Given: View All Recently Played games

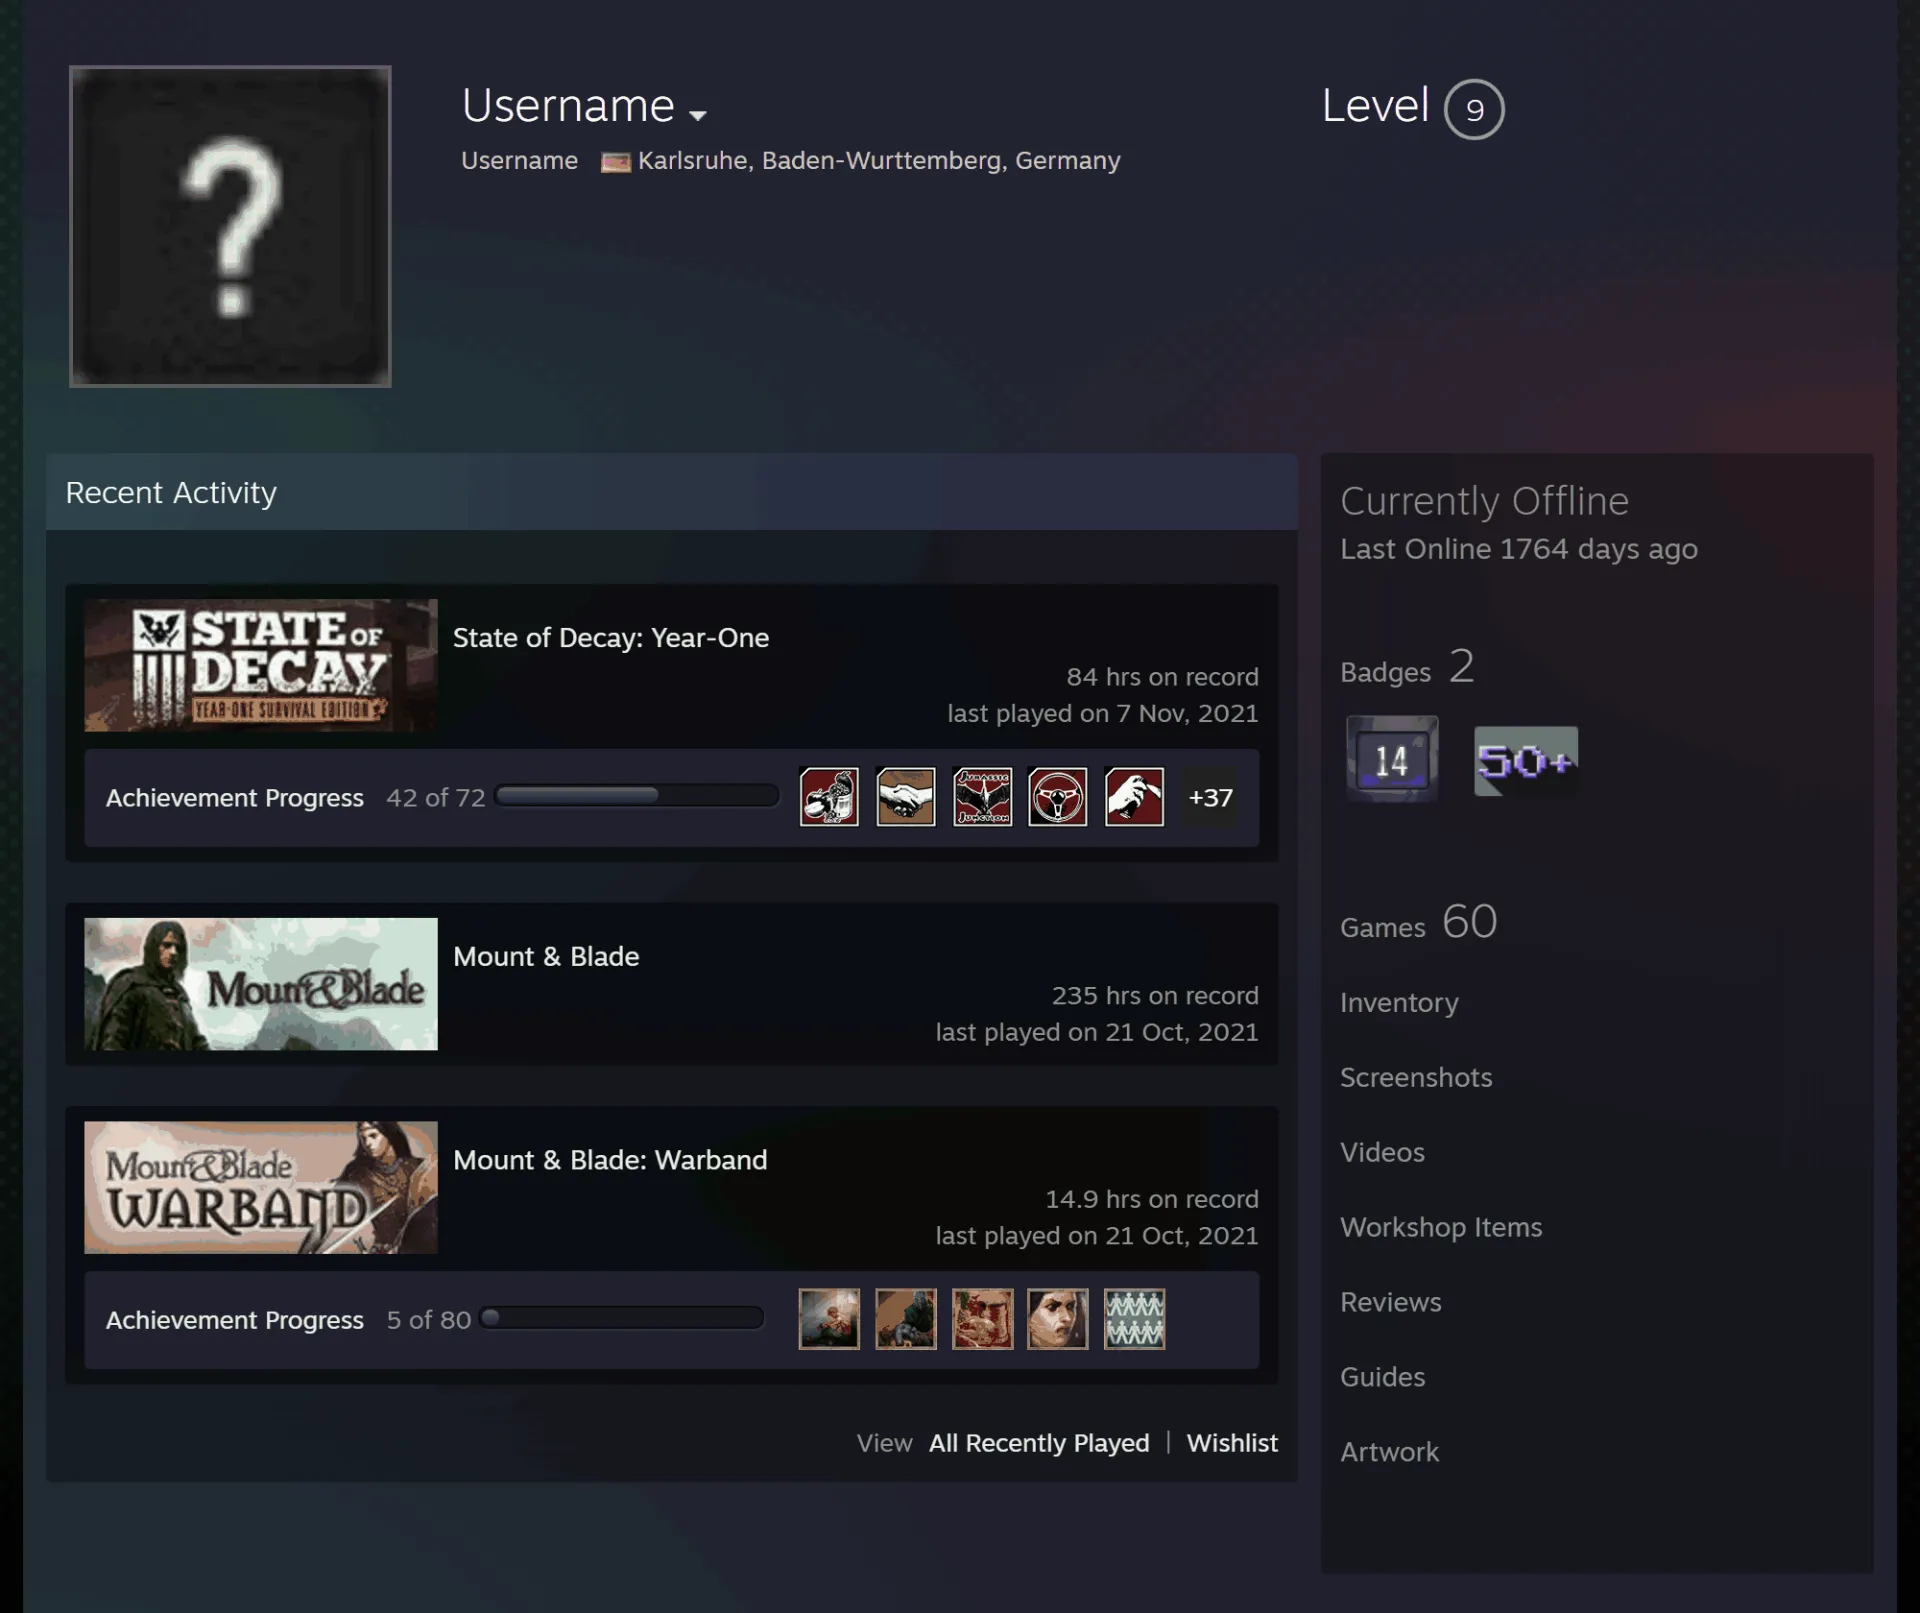Looking at the screenshot, I should [1039, 1443].
